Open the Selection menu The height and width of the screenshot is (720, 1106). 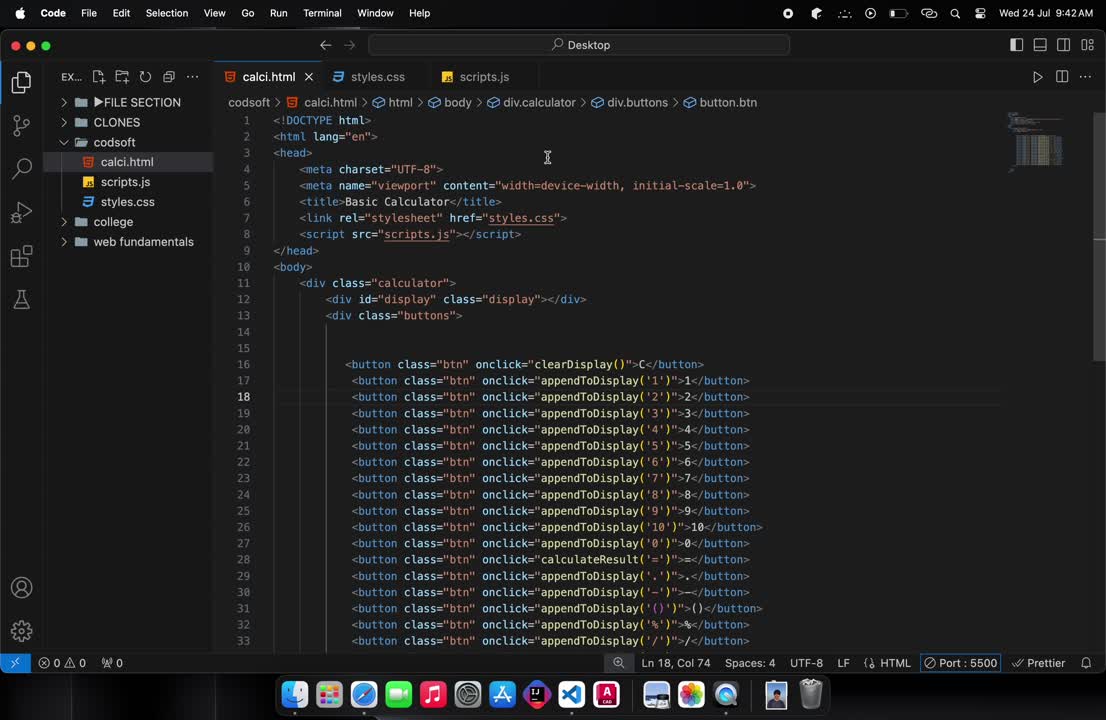tap(166, 13)
